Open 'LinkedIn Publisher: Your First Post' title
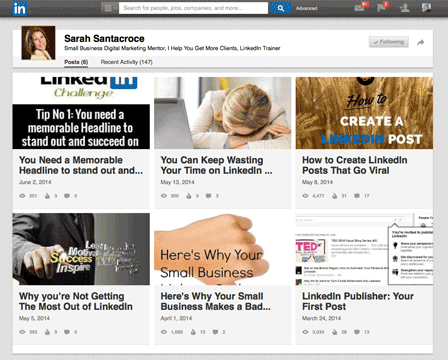 (358, 301)
